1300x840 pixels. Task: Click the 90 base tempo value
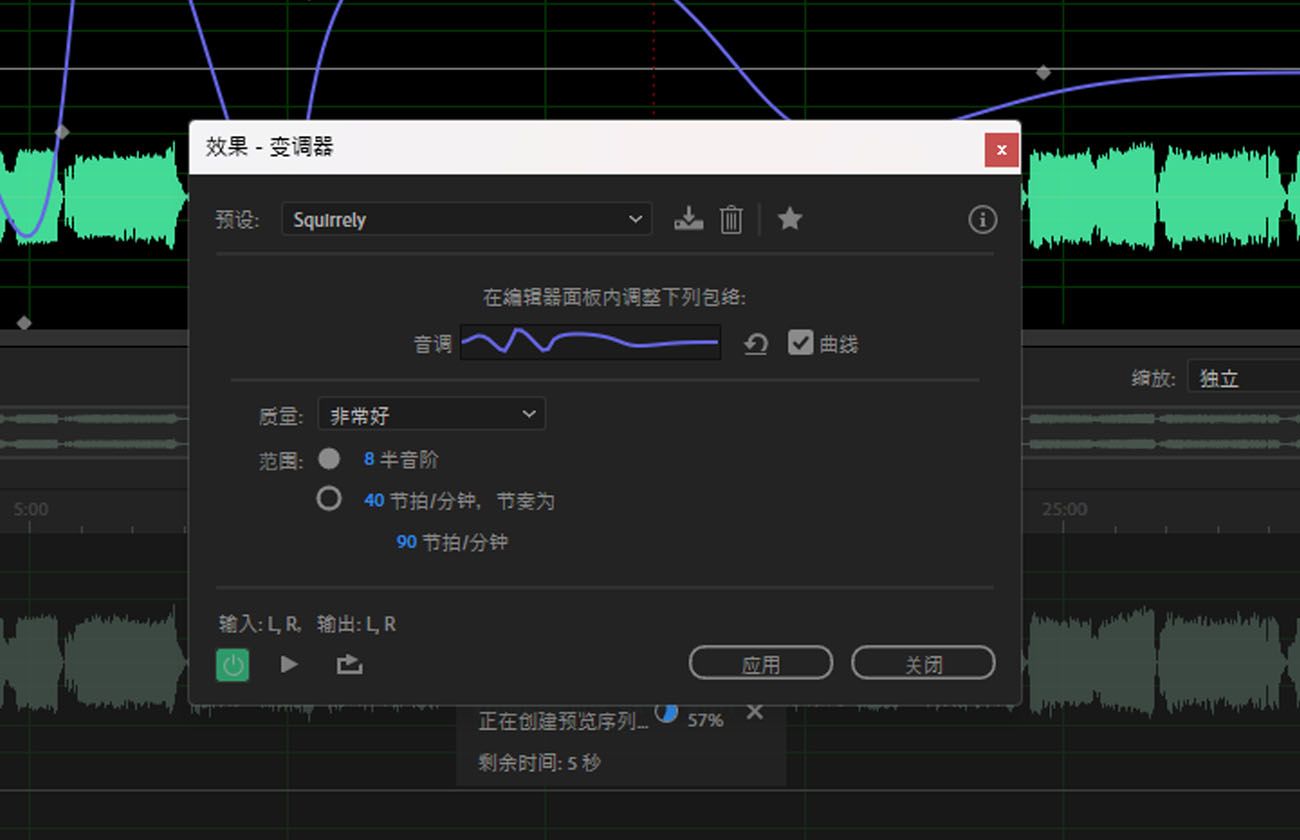click(406, 542)
